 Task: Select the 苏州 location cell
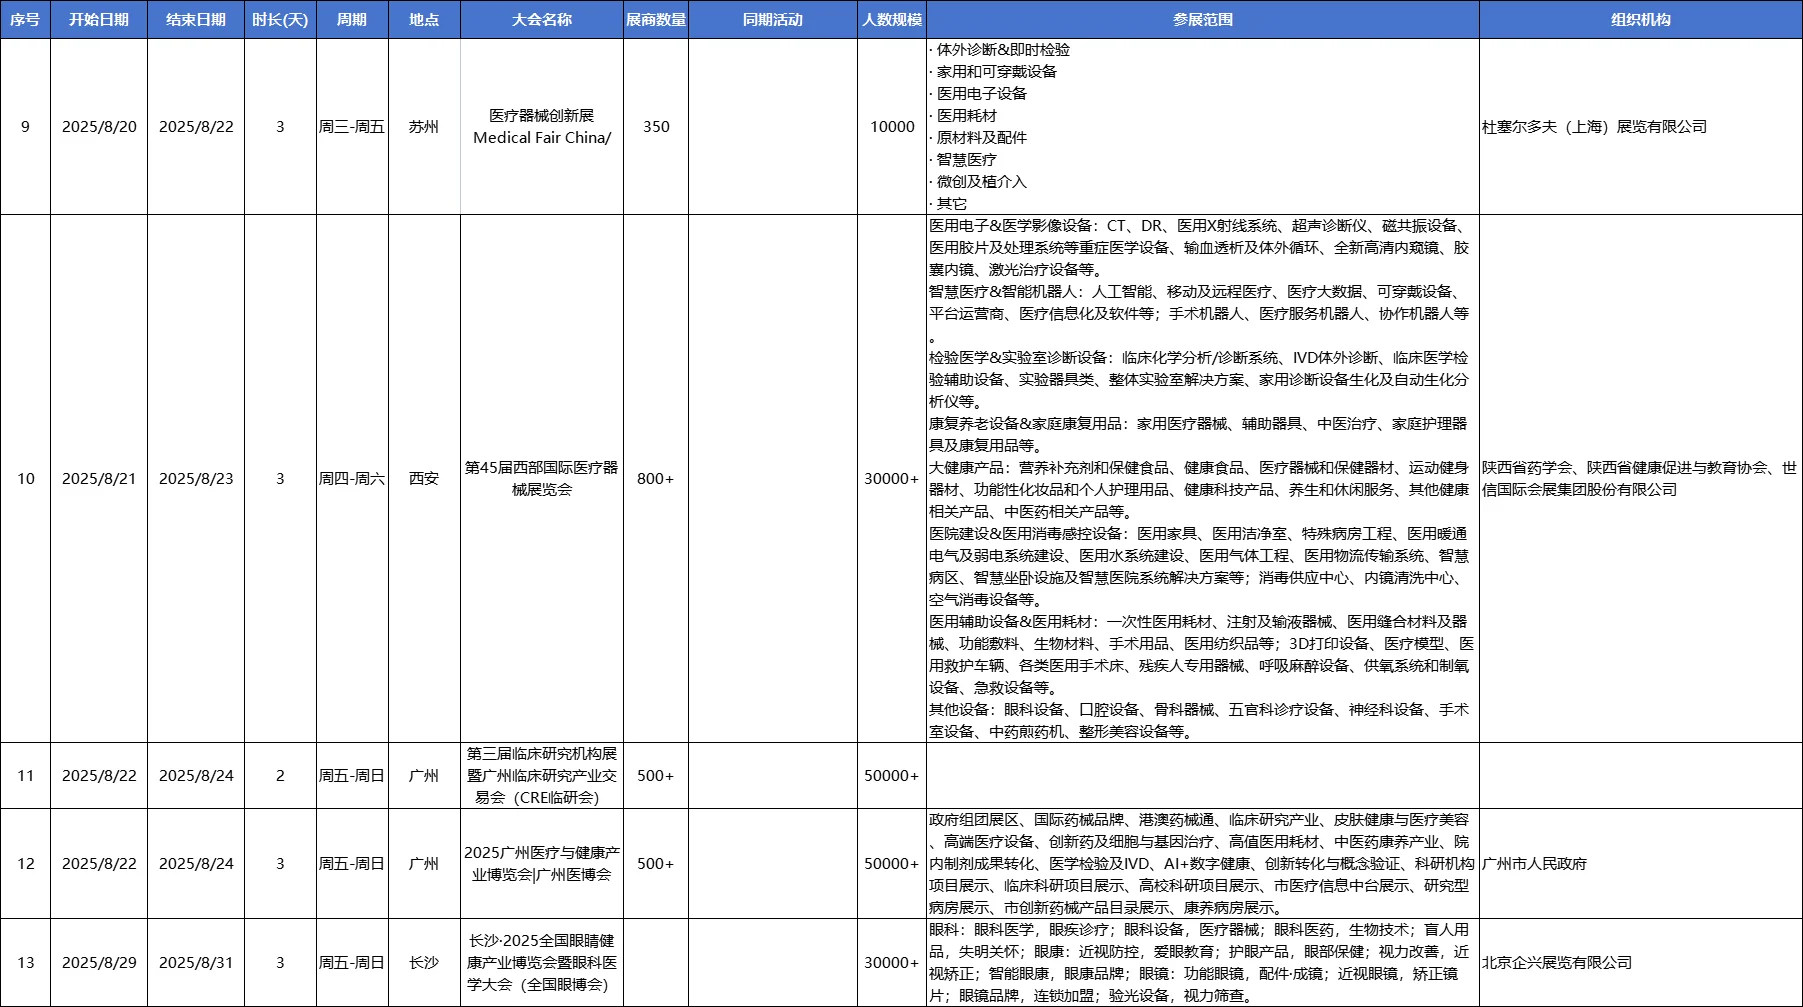click(x=424, y=127)
